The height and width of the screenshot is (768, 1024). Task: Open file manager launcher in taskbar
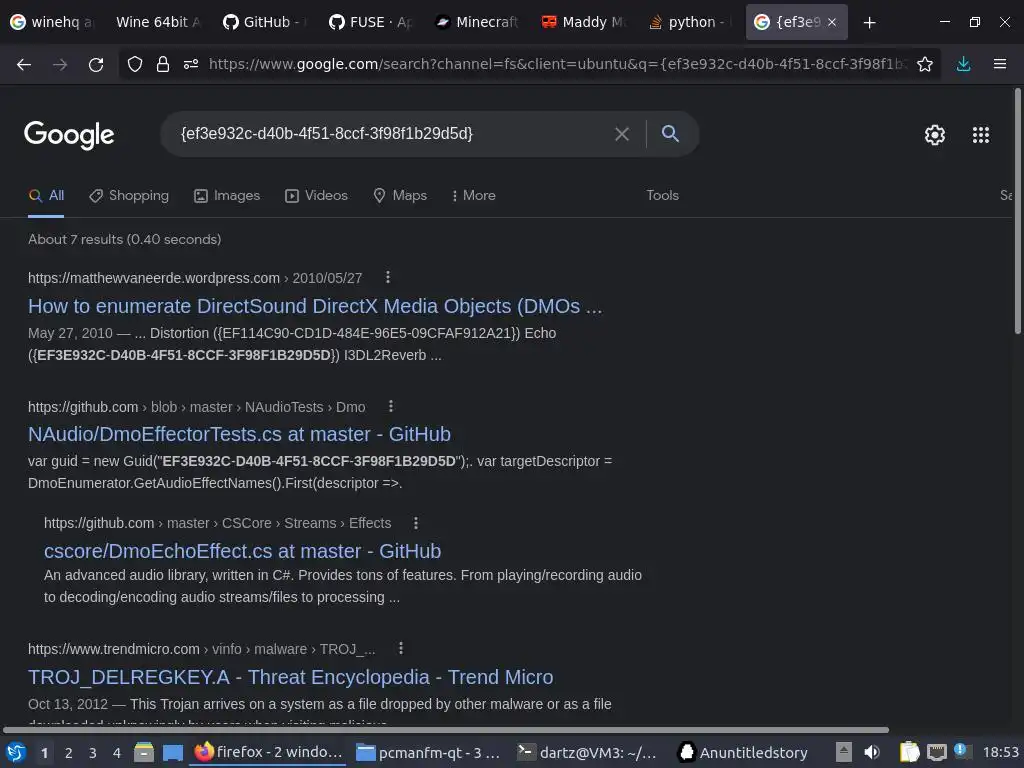click(144, 752)
